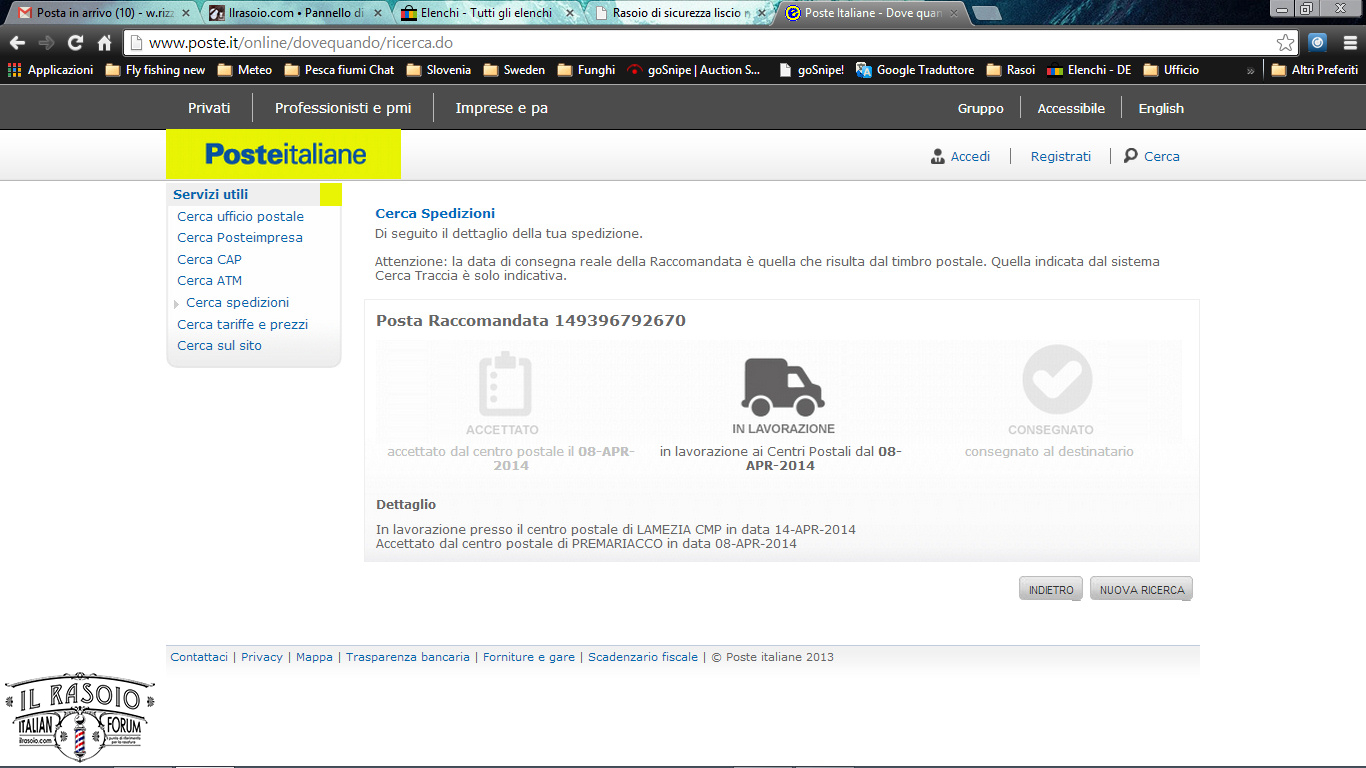Close the Gmail Posta in arrivo tab
The height and width of the screenshot is (768, 1366).
[186, 14]
